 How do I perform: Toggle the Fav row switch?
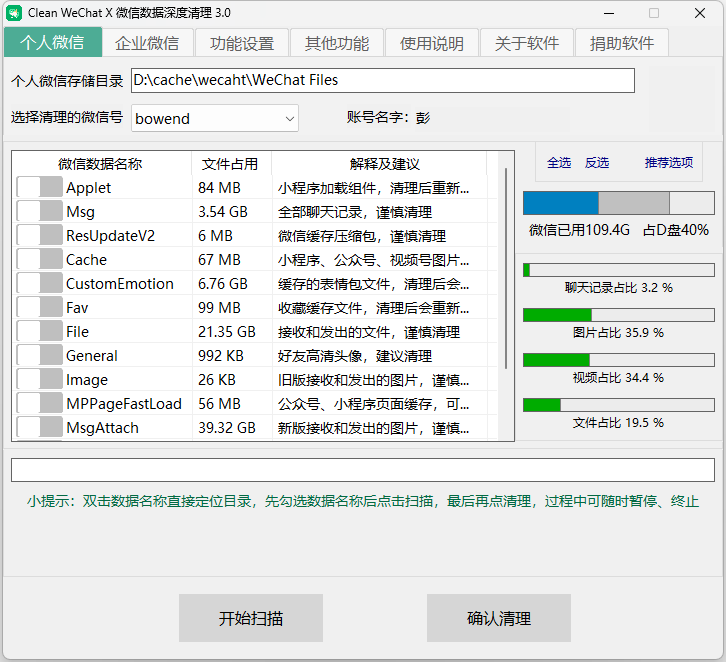[39, 308]
